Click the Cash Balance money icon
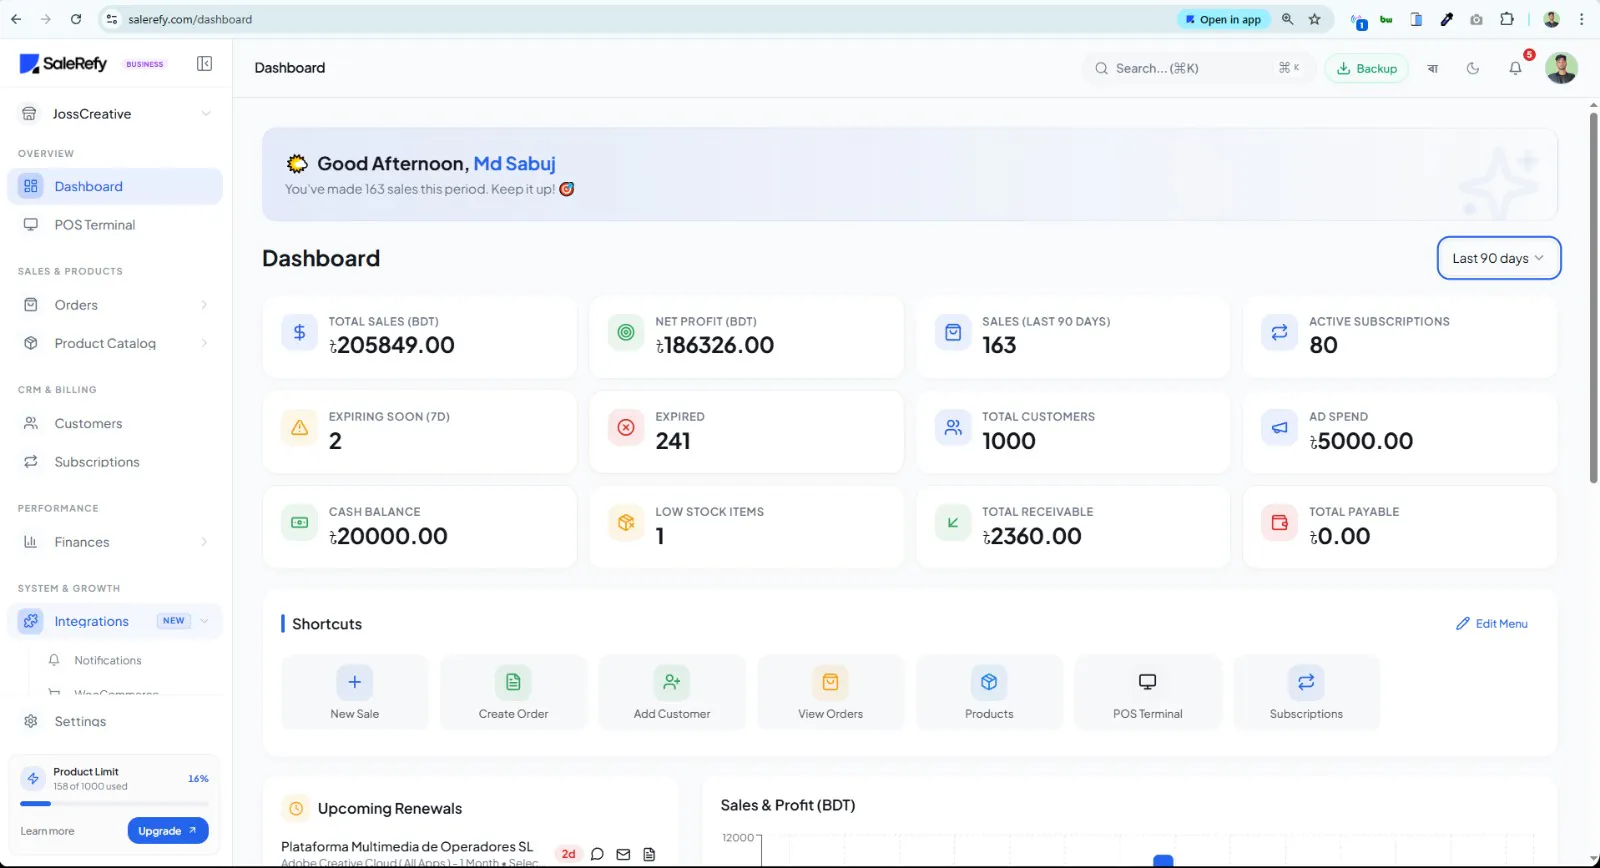Screen dimensions: 1600x868 click(299, 523)
